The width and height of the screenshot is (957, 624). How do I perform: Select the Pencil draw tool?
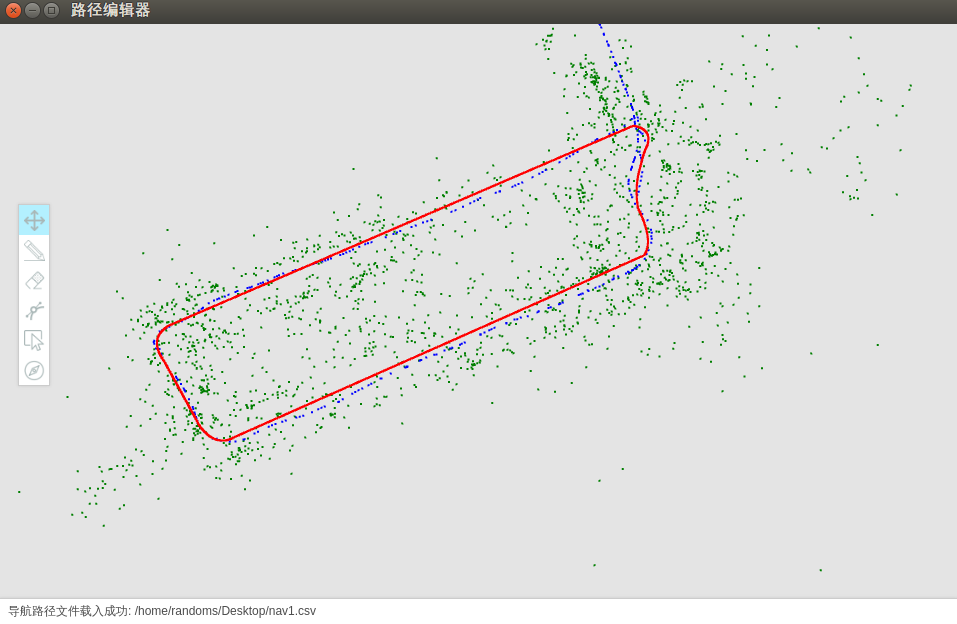point(34,250)
